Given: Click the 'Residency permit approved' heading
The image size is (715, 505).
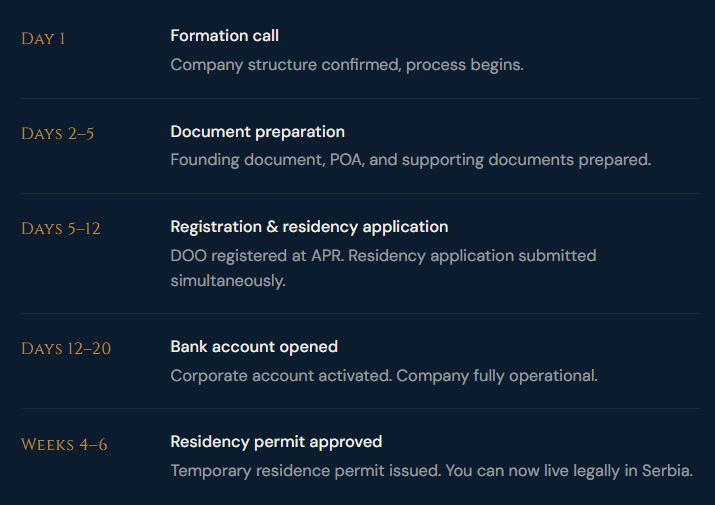Looking at the screenshot, I should click(x=276, y=441).
